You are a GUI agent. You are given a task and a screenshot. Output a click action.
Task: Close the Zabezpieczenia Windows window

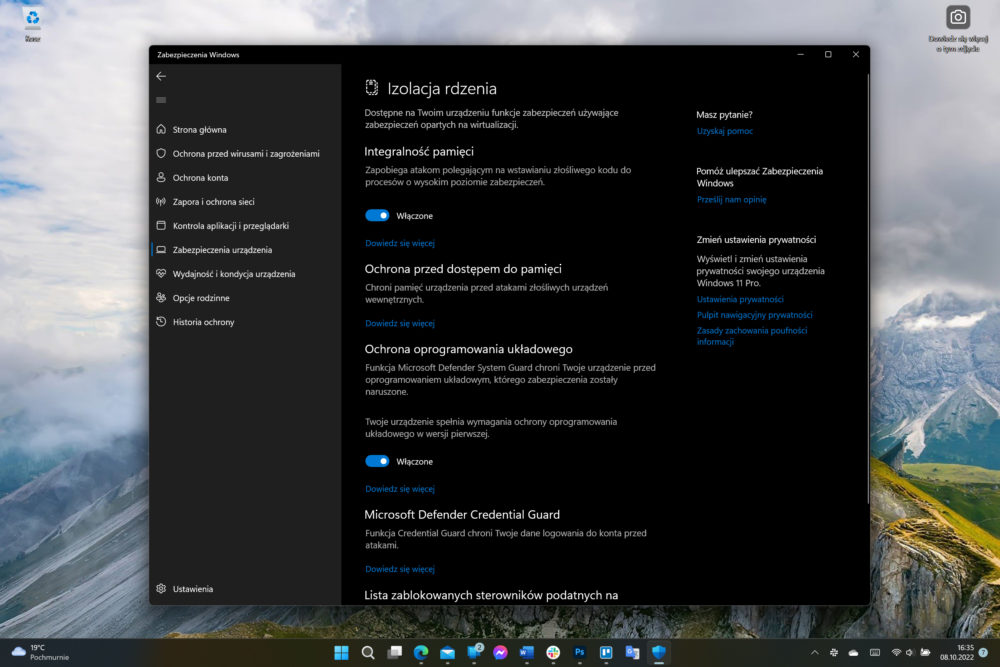[856, 55]
